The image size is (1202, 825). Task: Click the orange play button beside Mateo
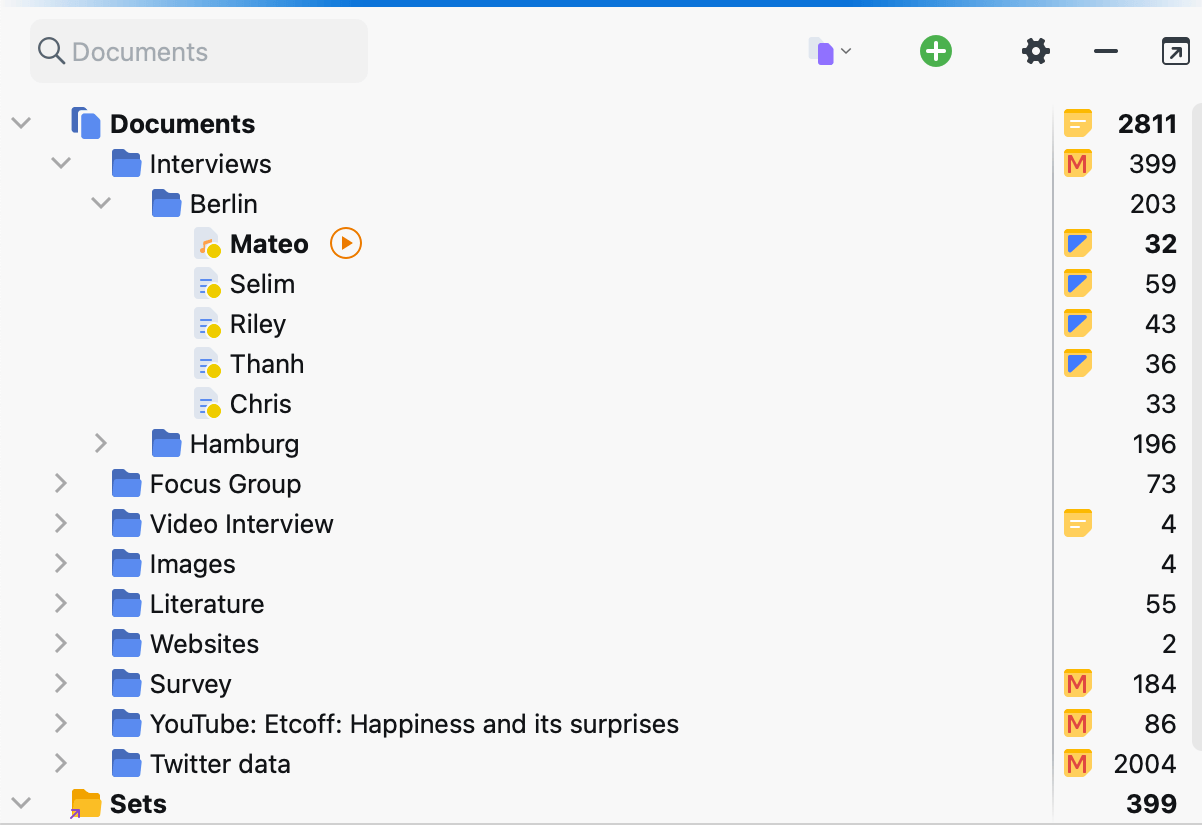tap(345, 243)
